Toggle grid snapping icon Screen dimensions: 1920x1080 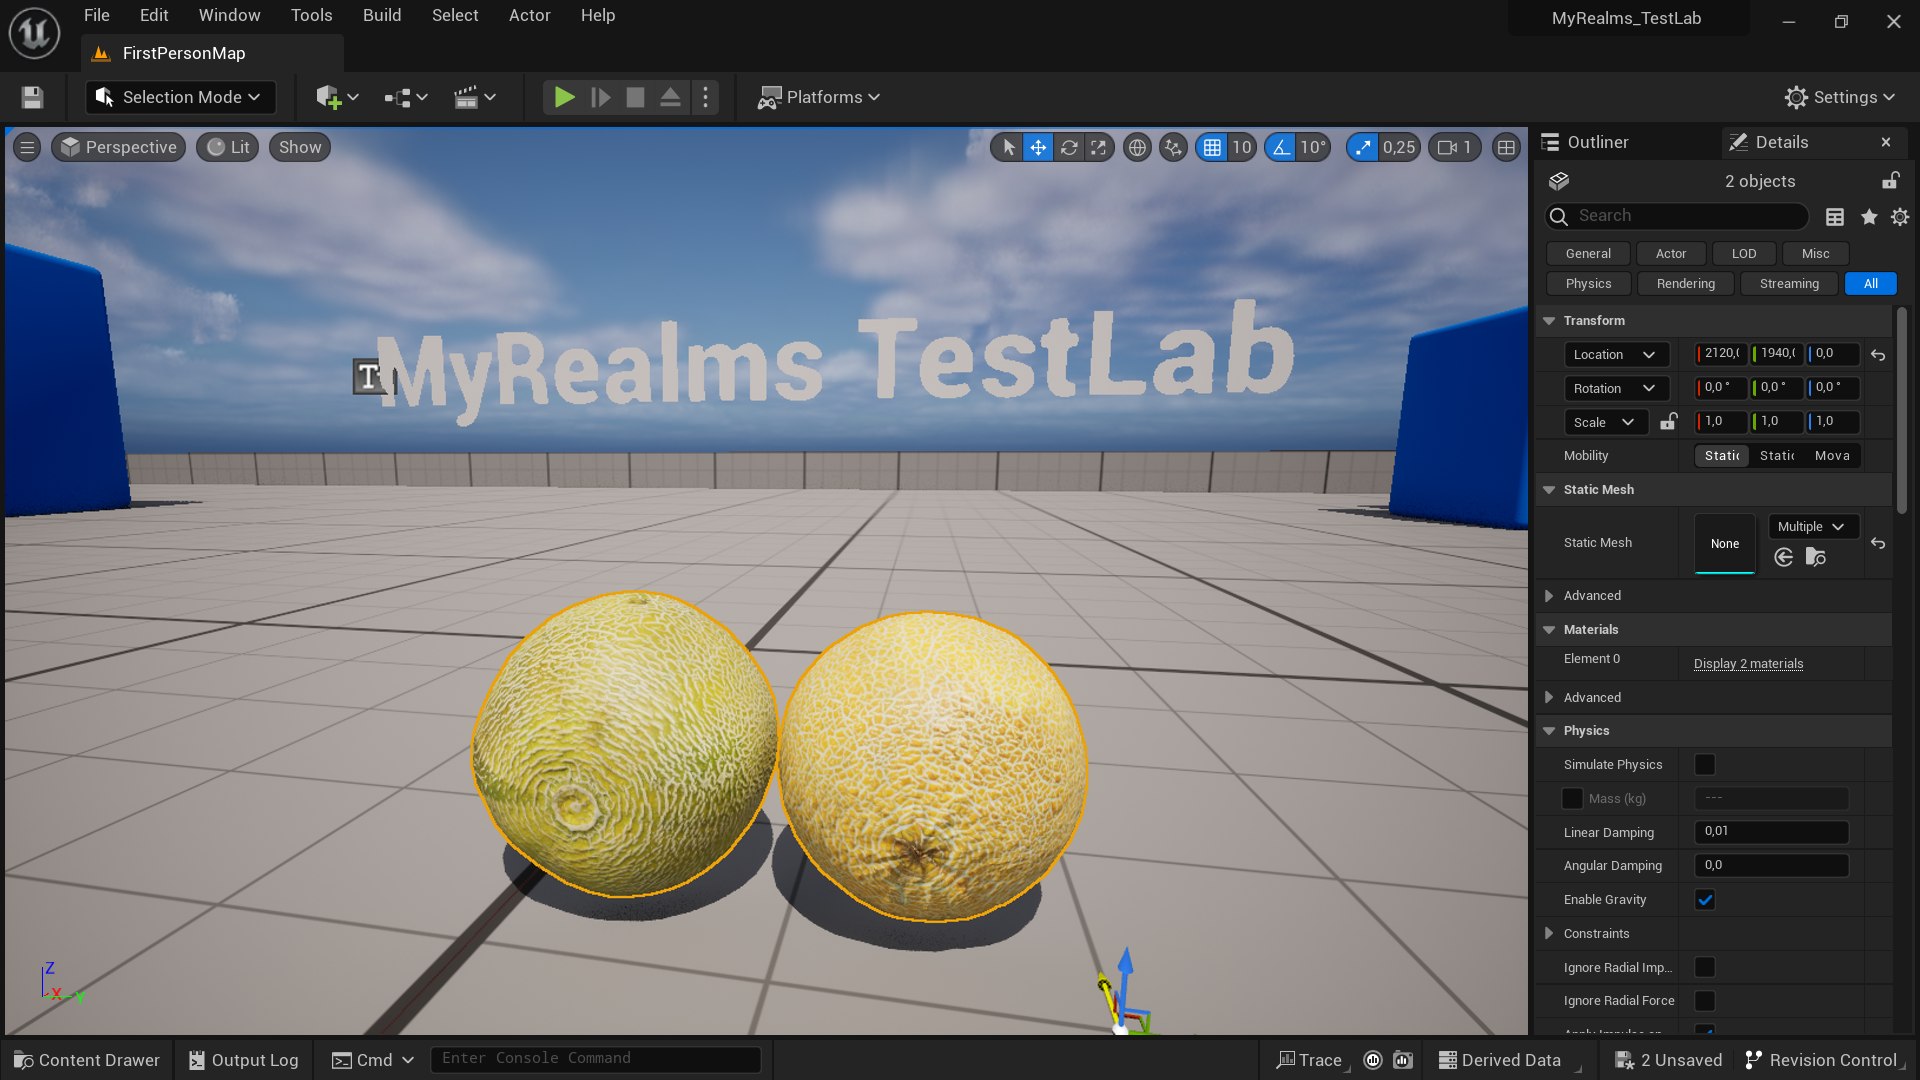(x=1212, y=147)
